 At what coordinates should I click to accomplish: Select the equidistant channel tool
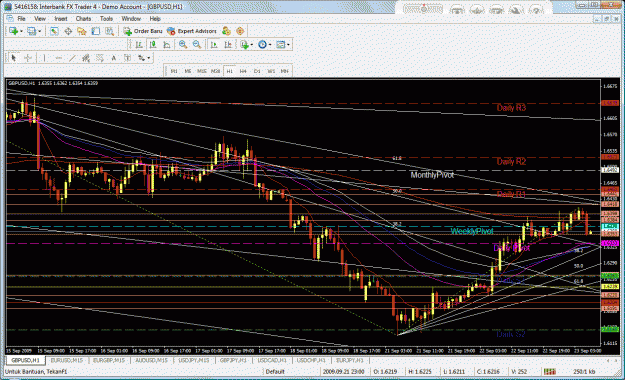click(86, 58)
